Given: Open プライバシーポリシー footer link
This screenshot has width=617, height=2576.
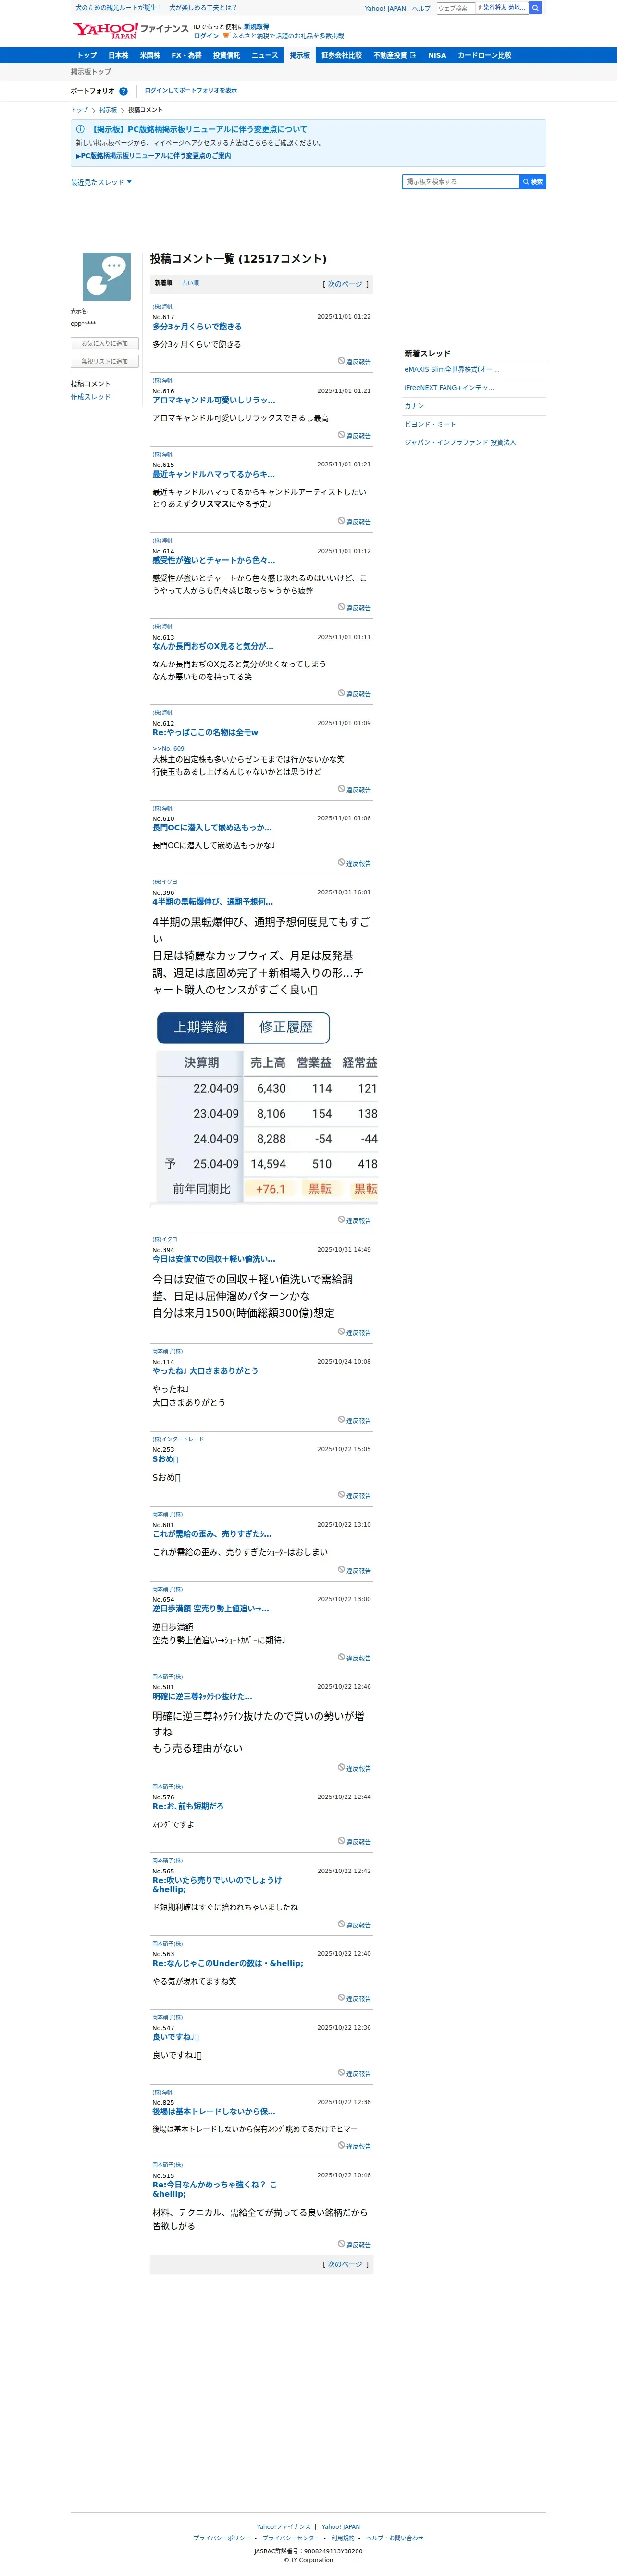Looking at the screenshot, I should coord(222,2538).
